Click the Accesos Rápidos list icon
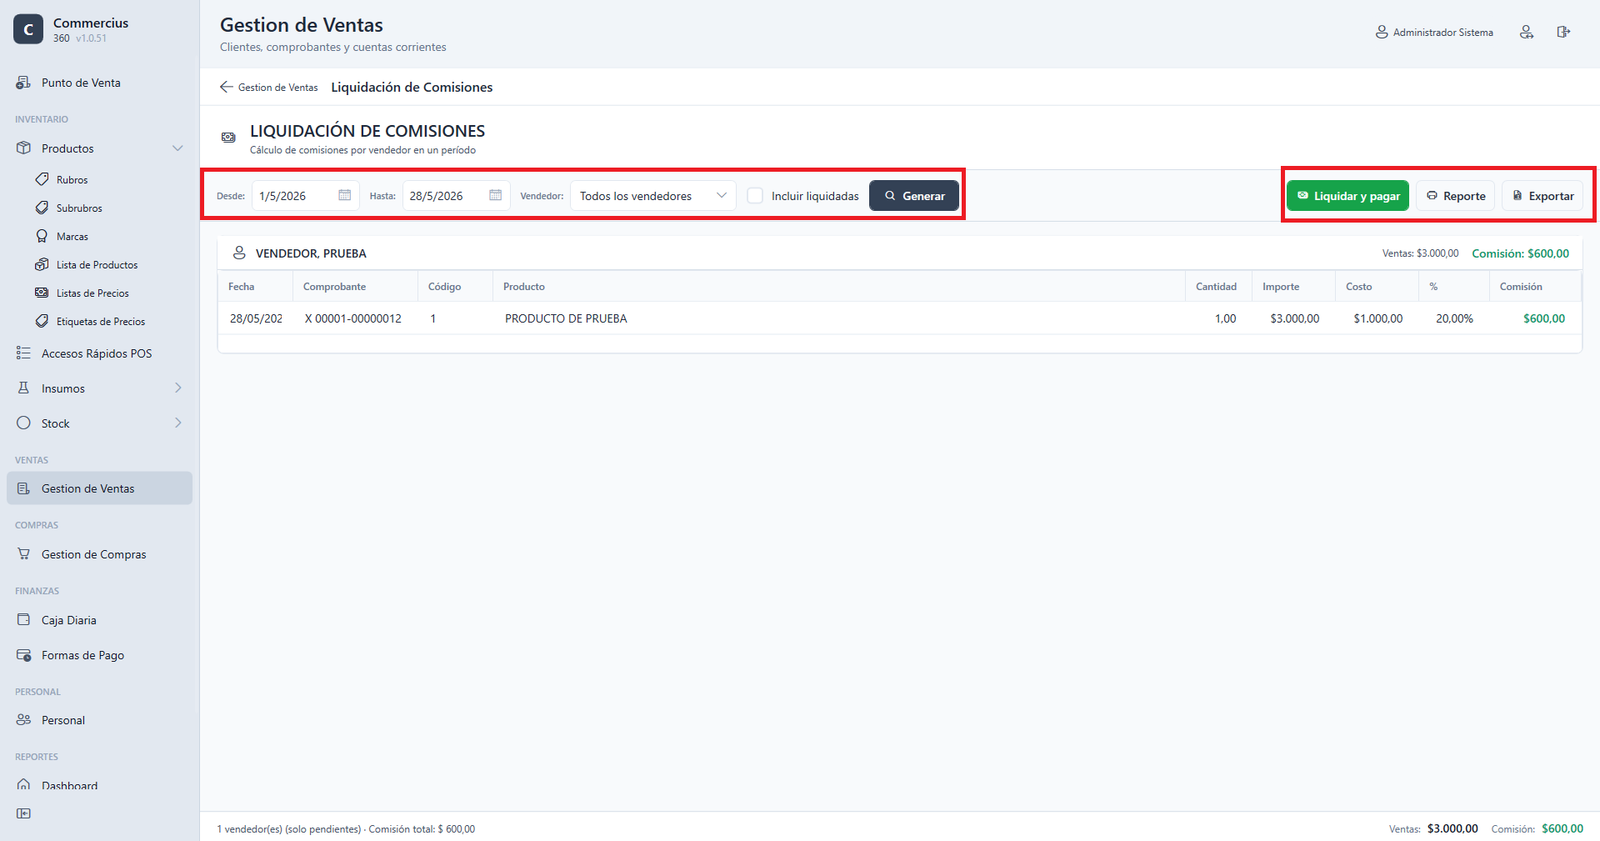This screenshot has width=1600, height=841. [24, 353]
